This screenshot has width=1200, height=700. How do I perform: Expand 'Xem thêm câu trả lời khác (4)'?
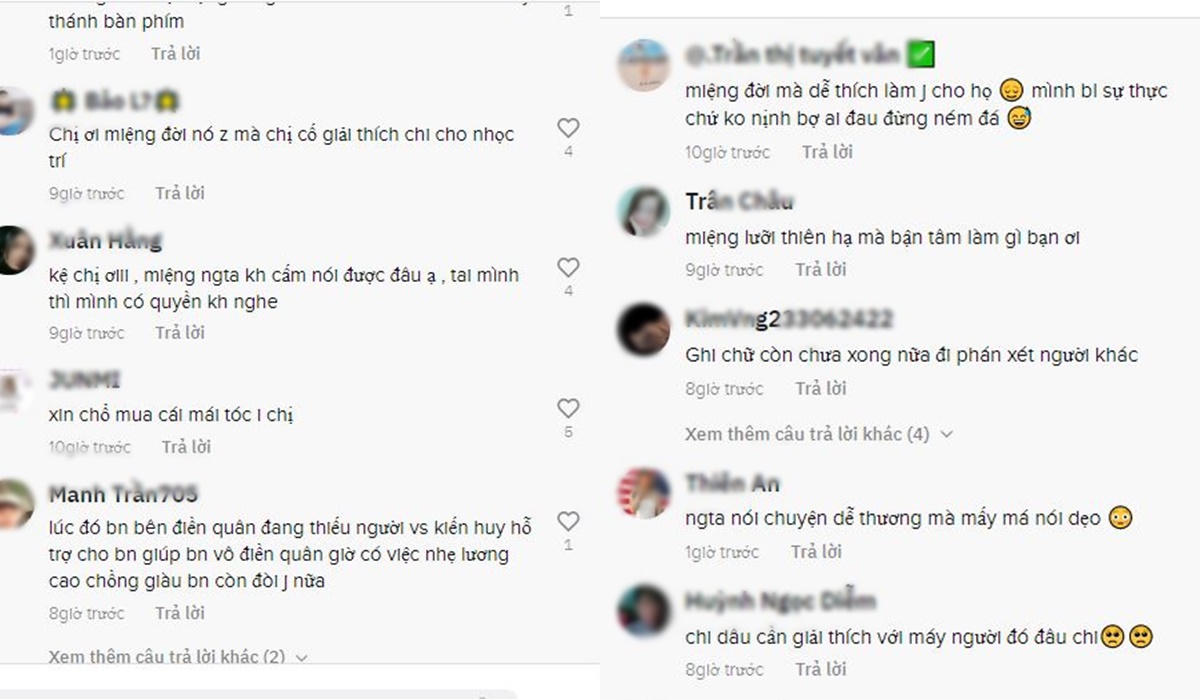819,435
